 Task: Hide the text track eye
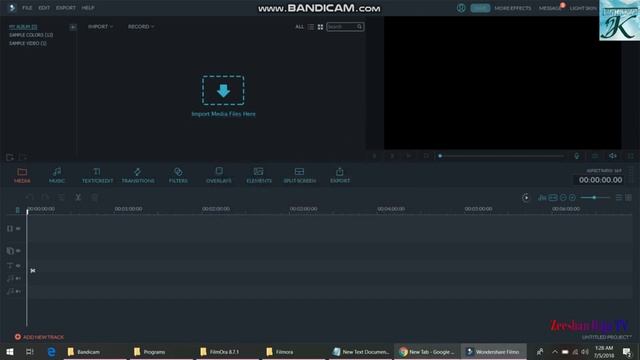[18, 266]
